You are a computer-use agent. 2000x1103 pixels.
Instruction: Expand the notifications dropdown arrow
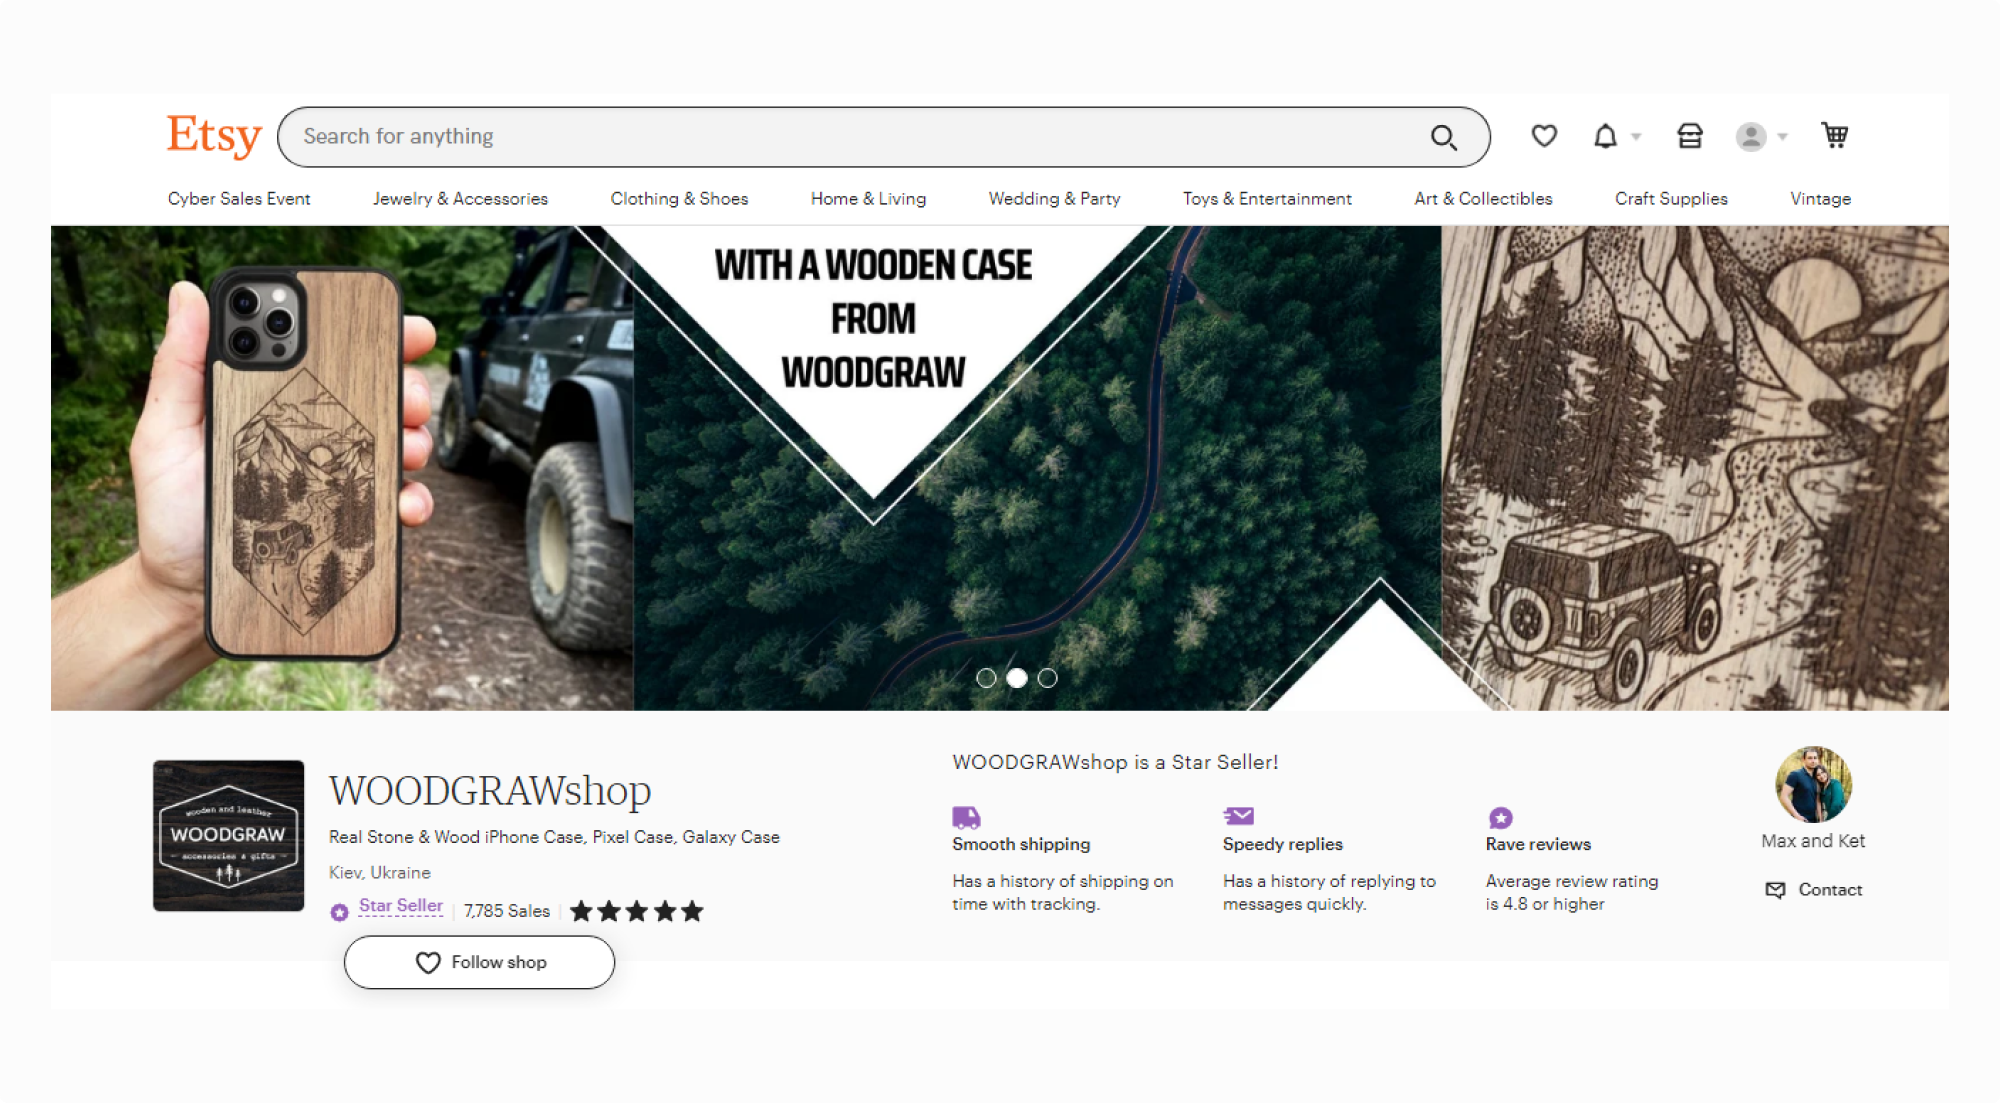pyautogui.click(x=1636, y=137)
